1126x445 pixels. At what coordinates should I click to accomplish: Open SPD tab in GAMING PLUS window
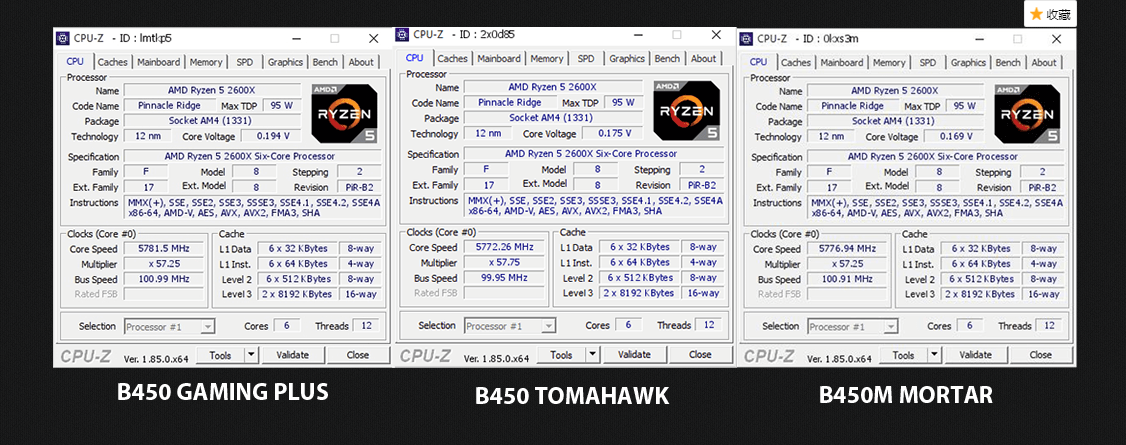[x=245, y=62]
